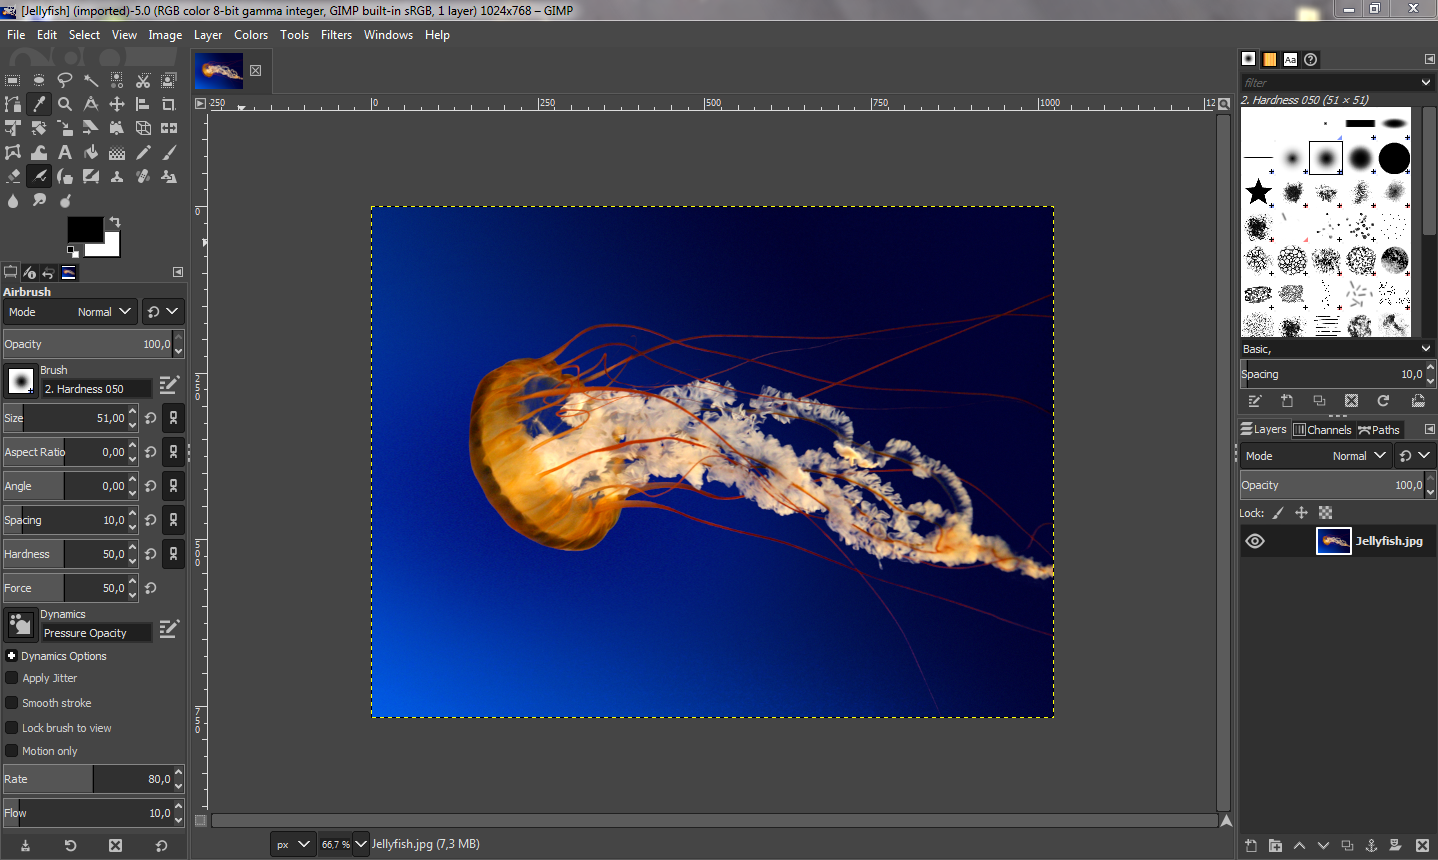Select the Heal bandage tool
Image resolution: width=1438 pixels, height=860 pixels.
click(x=143, y=177)
